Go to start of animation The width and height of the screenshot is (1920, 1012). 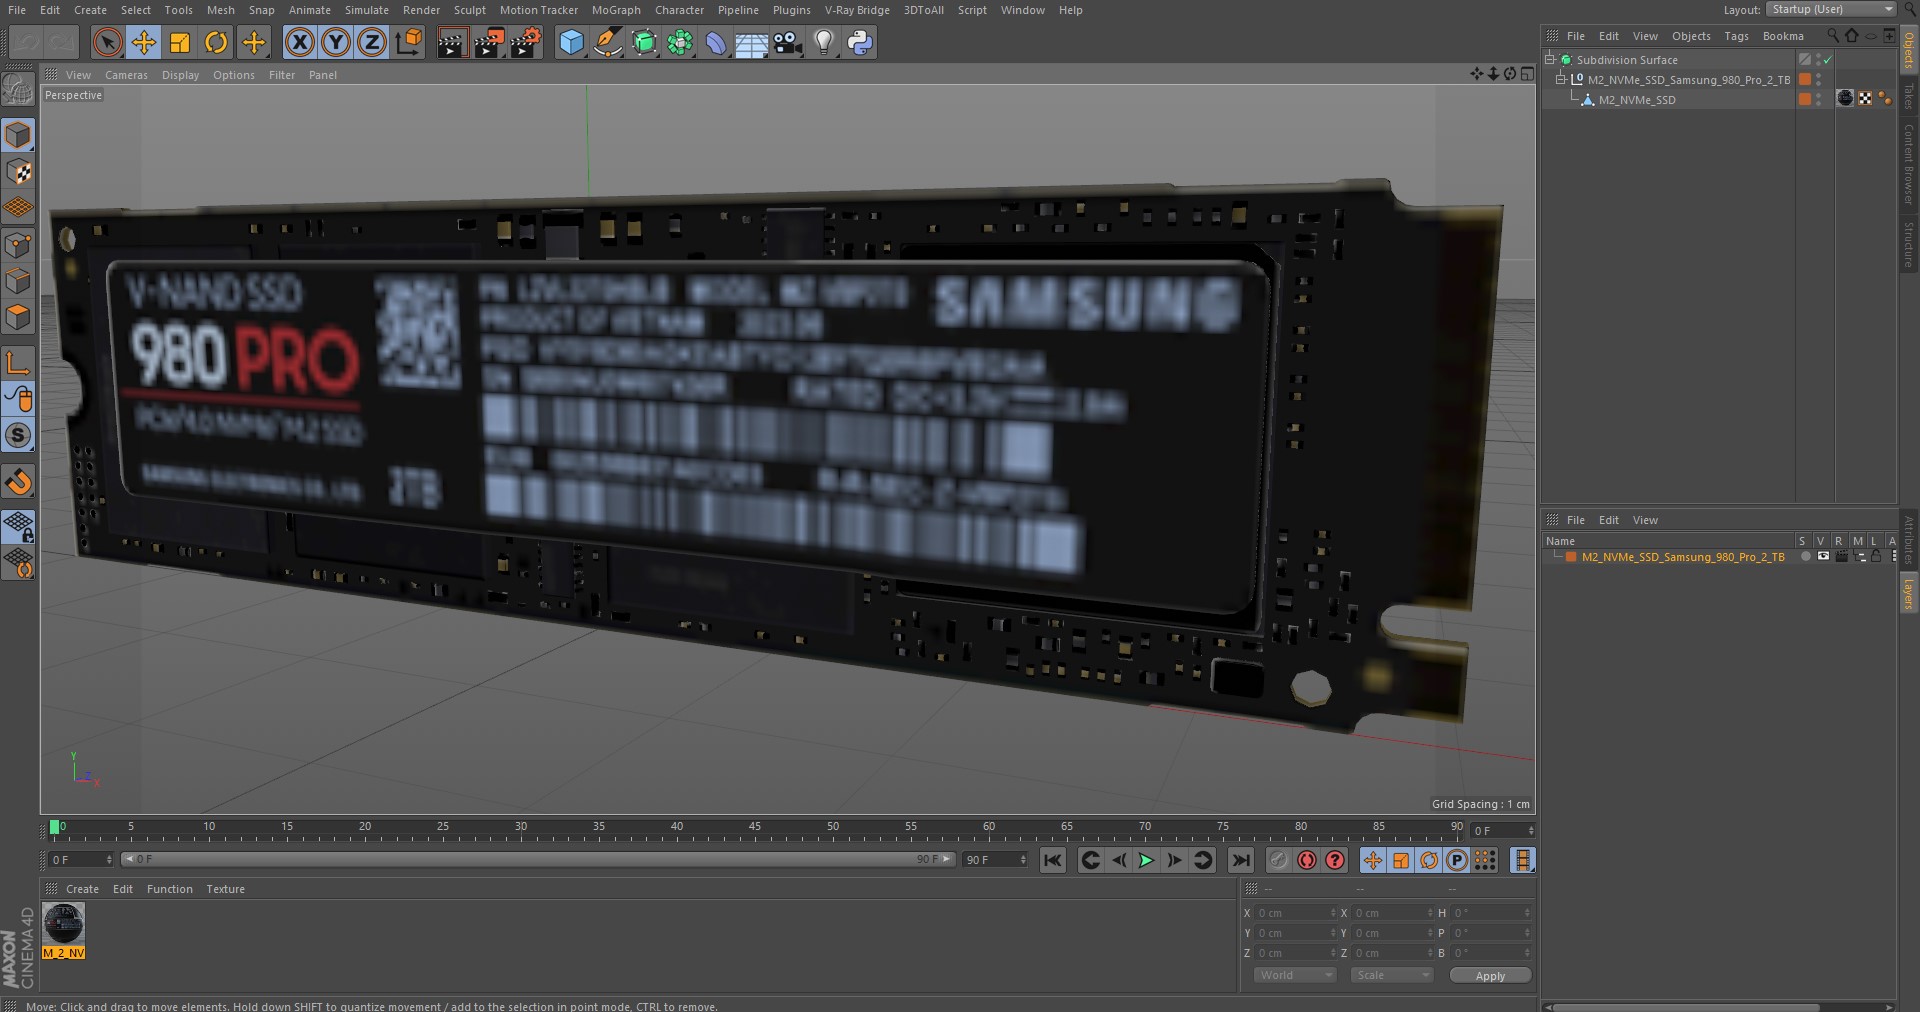click(1052, 860)
